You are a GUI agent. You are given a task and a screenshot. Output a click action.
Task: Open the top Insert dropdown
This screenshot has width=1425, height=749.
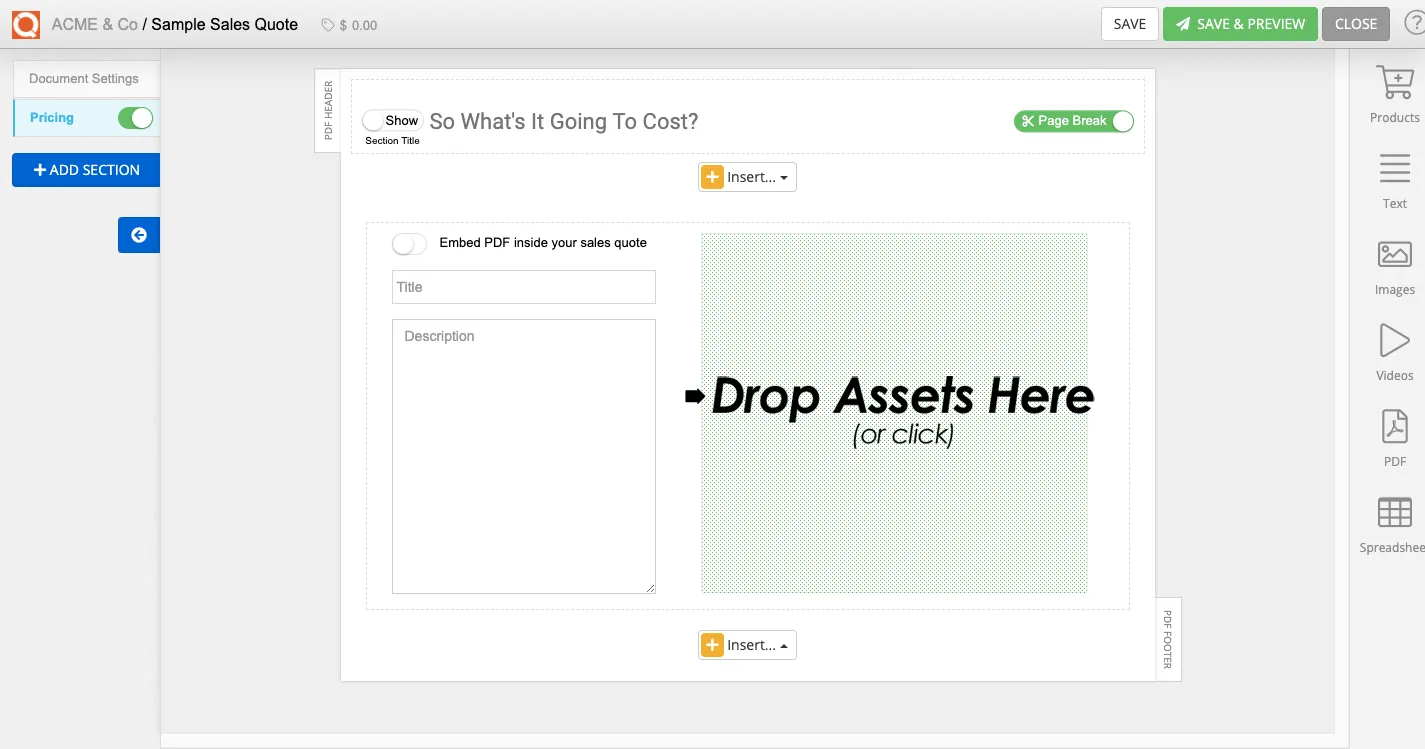tap(747, 176)
